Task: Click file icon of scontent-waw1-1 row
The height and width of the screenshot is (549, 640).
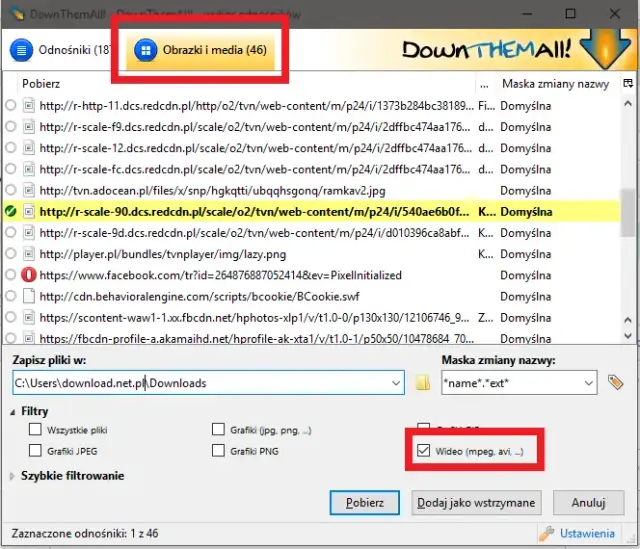Action: tap(29, 317)
